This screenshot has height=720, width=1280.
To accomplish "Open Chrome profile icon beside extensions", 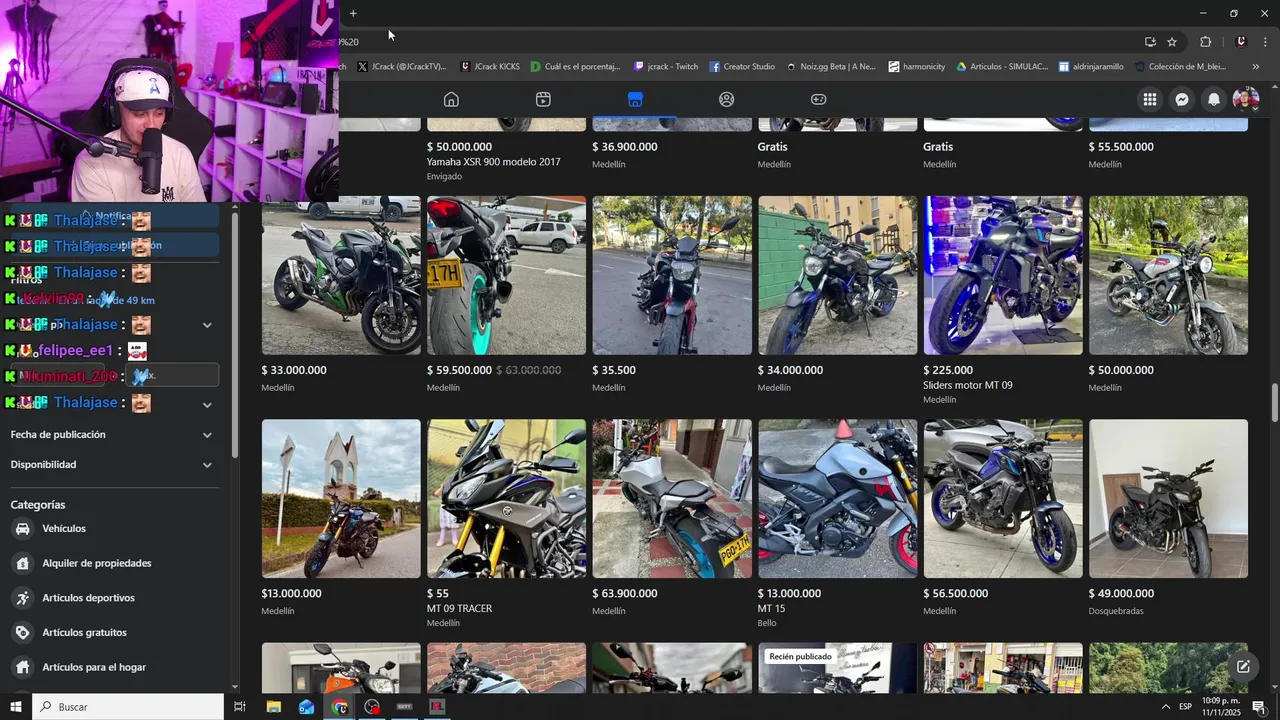I will point(1241,42).
